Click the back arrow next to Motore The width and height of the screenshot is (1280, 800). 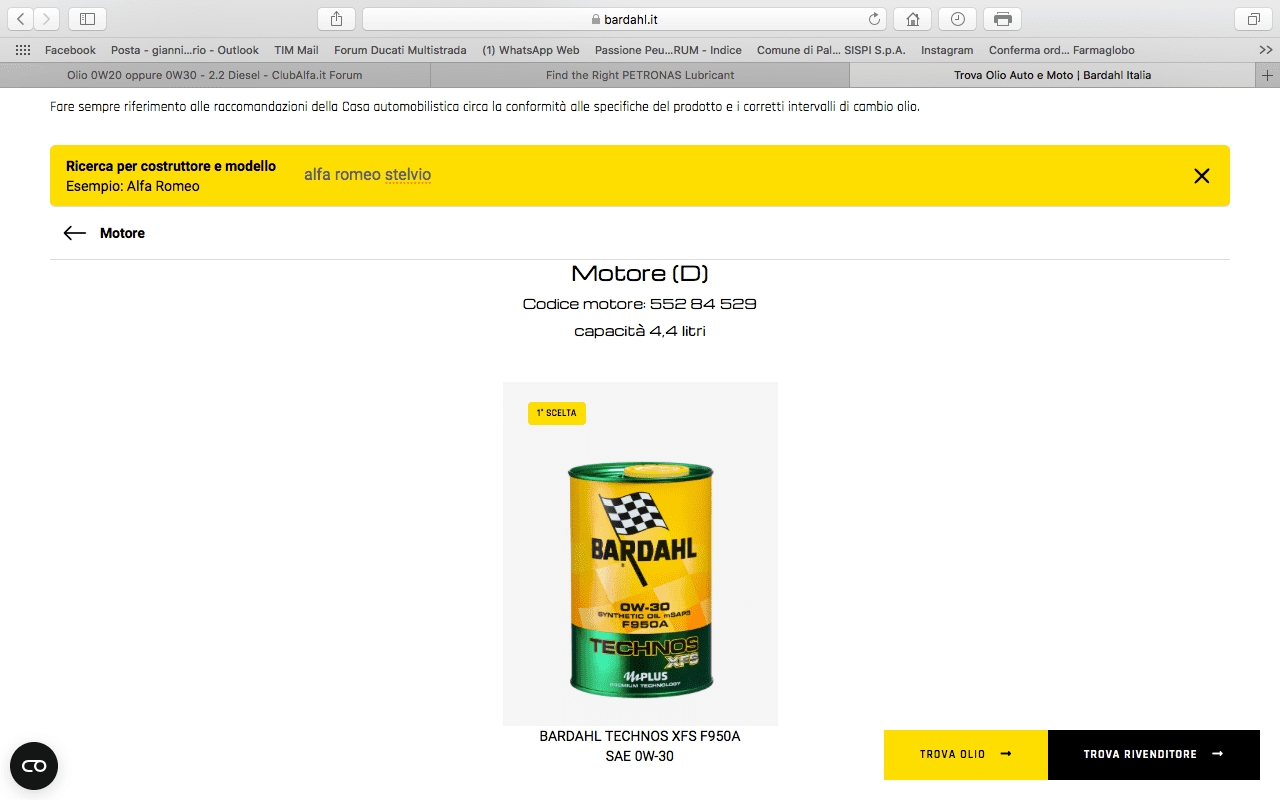click(x=75, y=233)
